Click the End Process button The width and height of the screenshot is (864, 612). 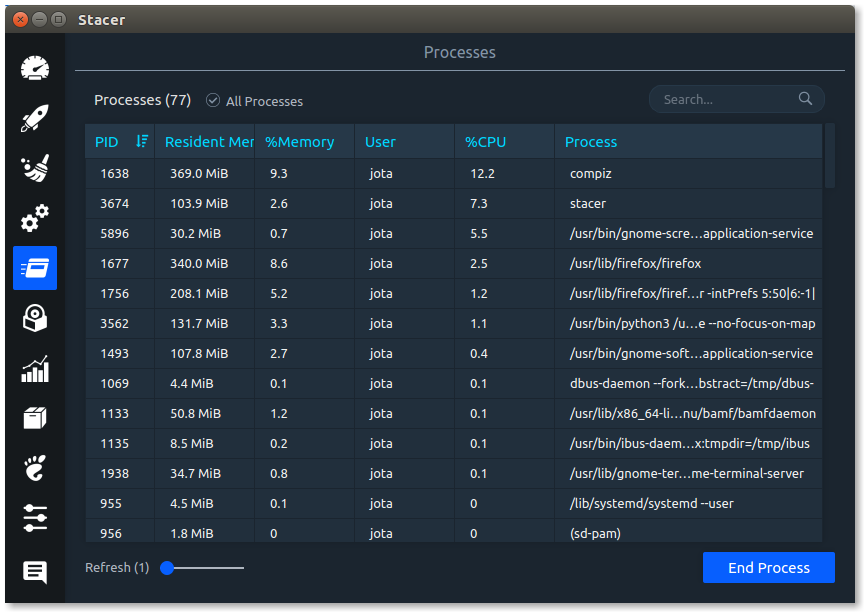769,567
